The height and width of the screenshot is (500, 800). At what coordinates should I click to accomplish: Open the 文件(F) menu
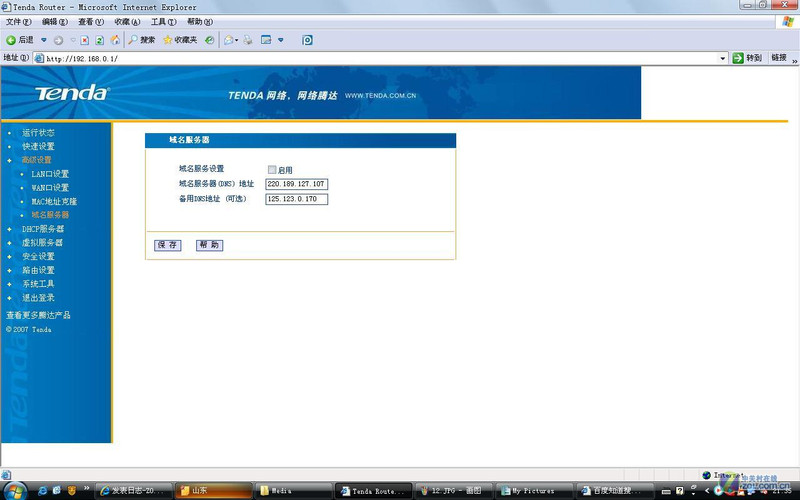point(18,22)
